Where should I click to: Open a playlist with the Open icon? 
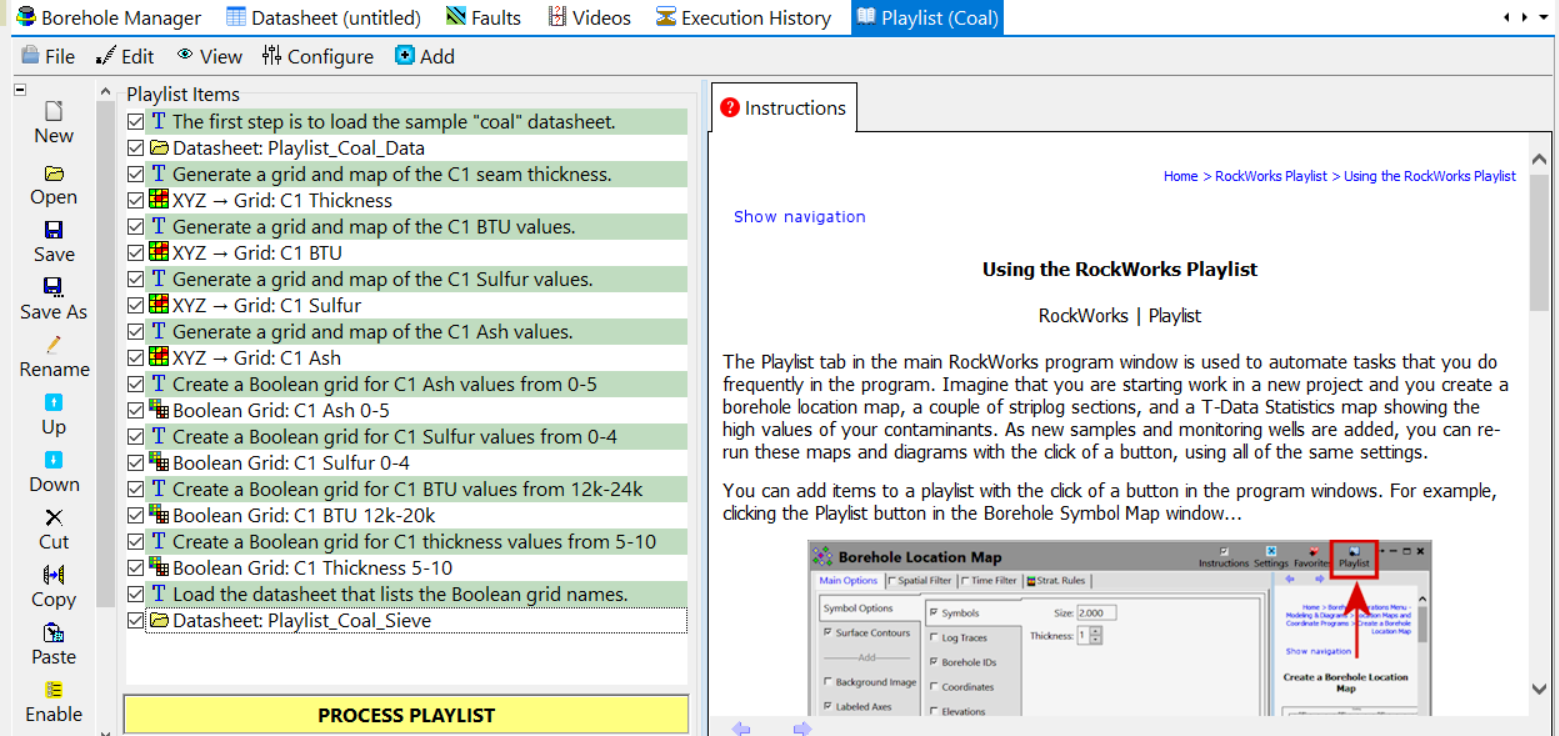pos(54,174)
